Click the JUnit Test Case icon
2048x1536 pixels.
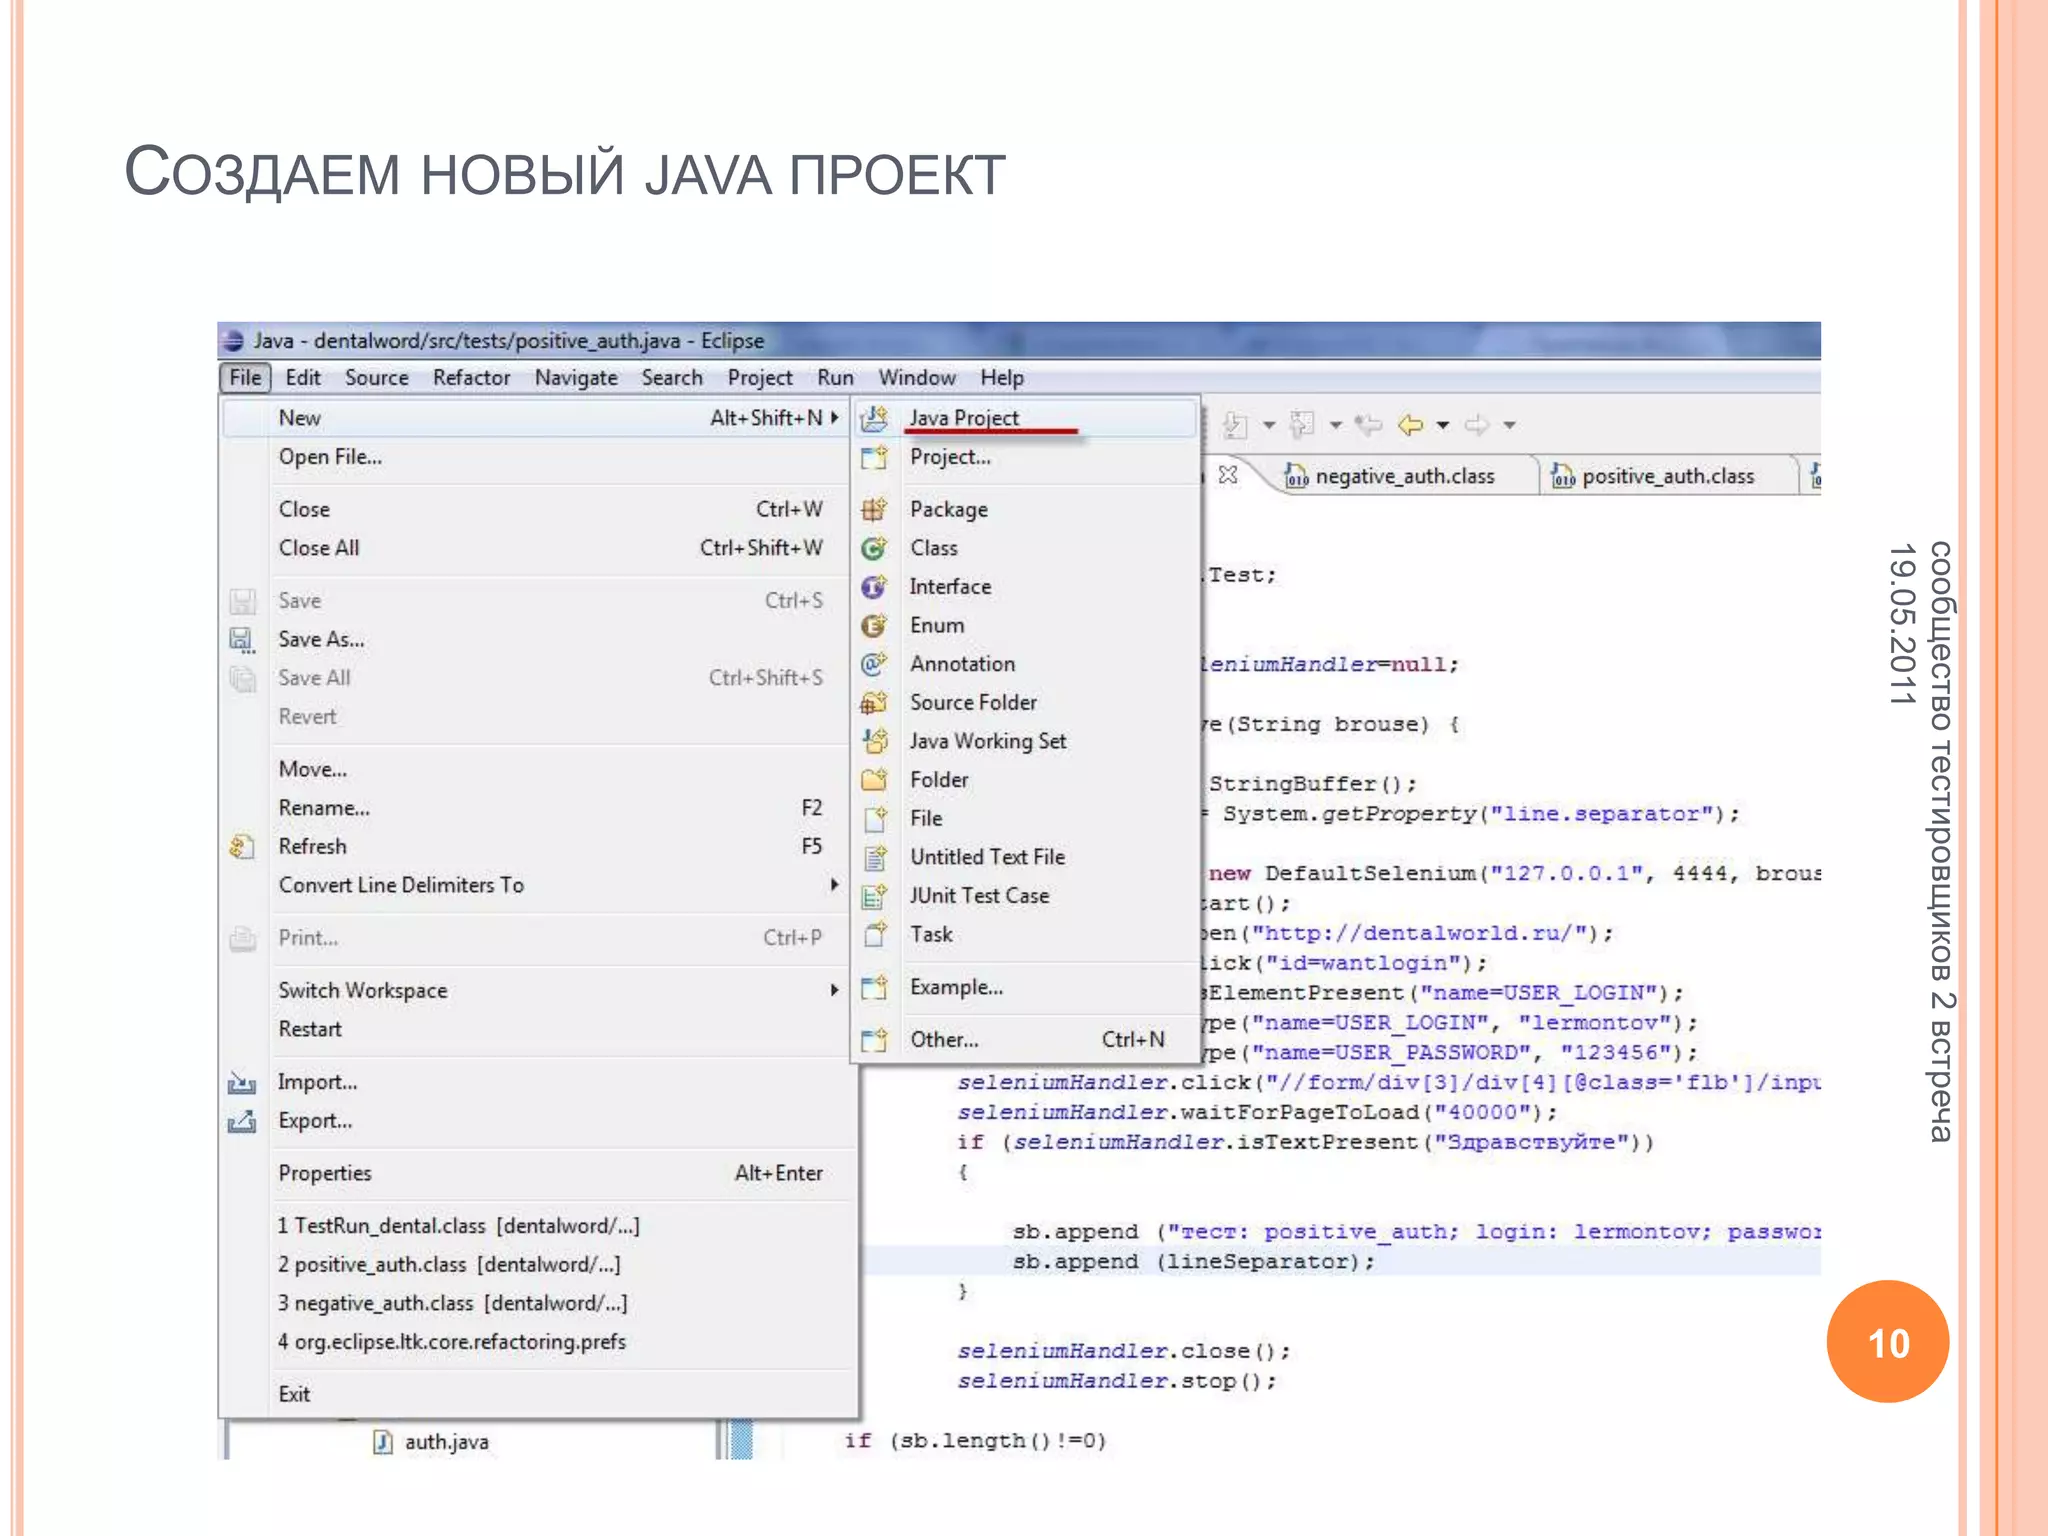pos(874,896)
